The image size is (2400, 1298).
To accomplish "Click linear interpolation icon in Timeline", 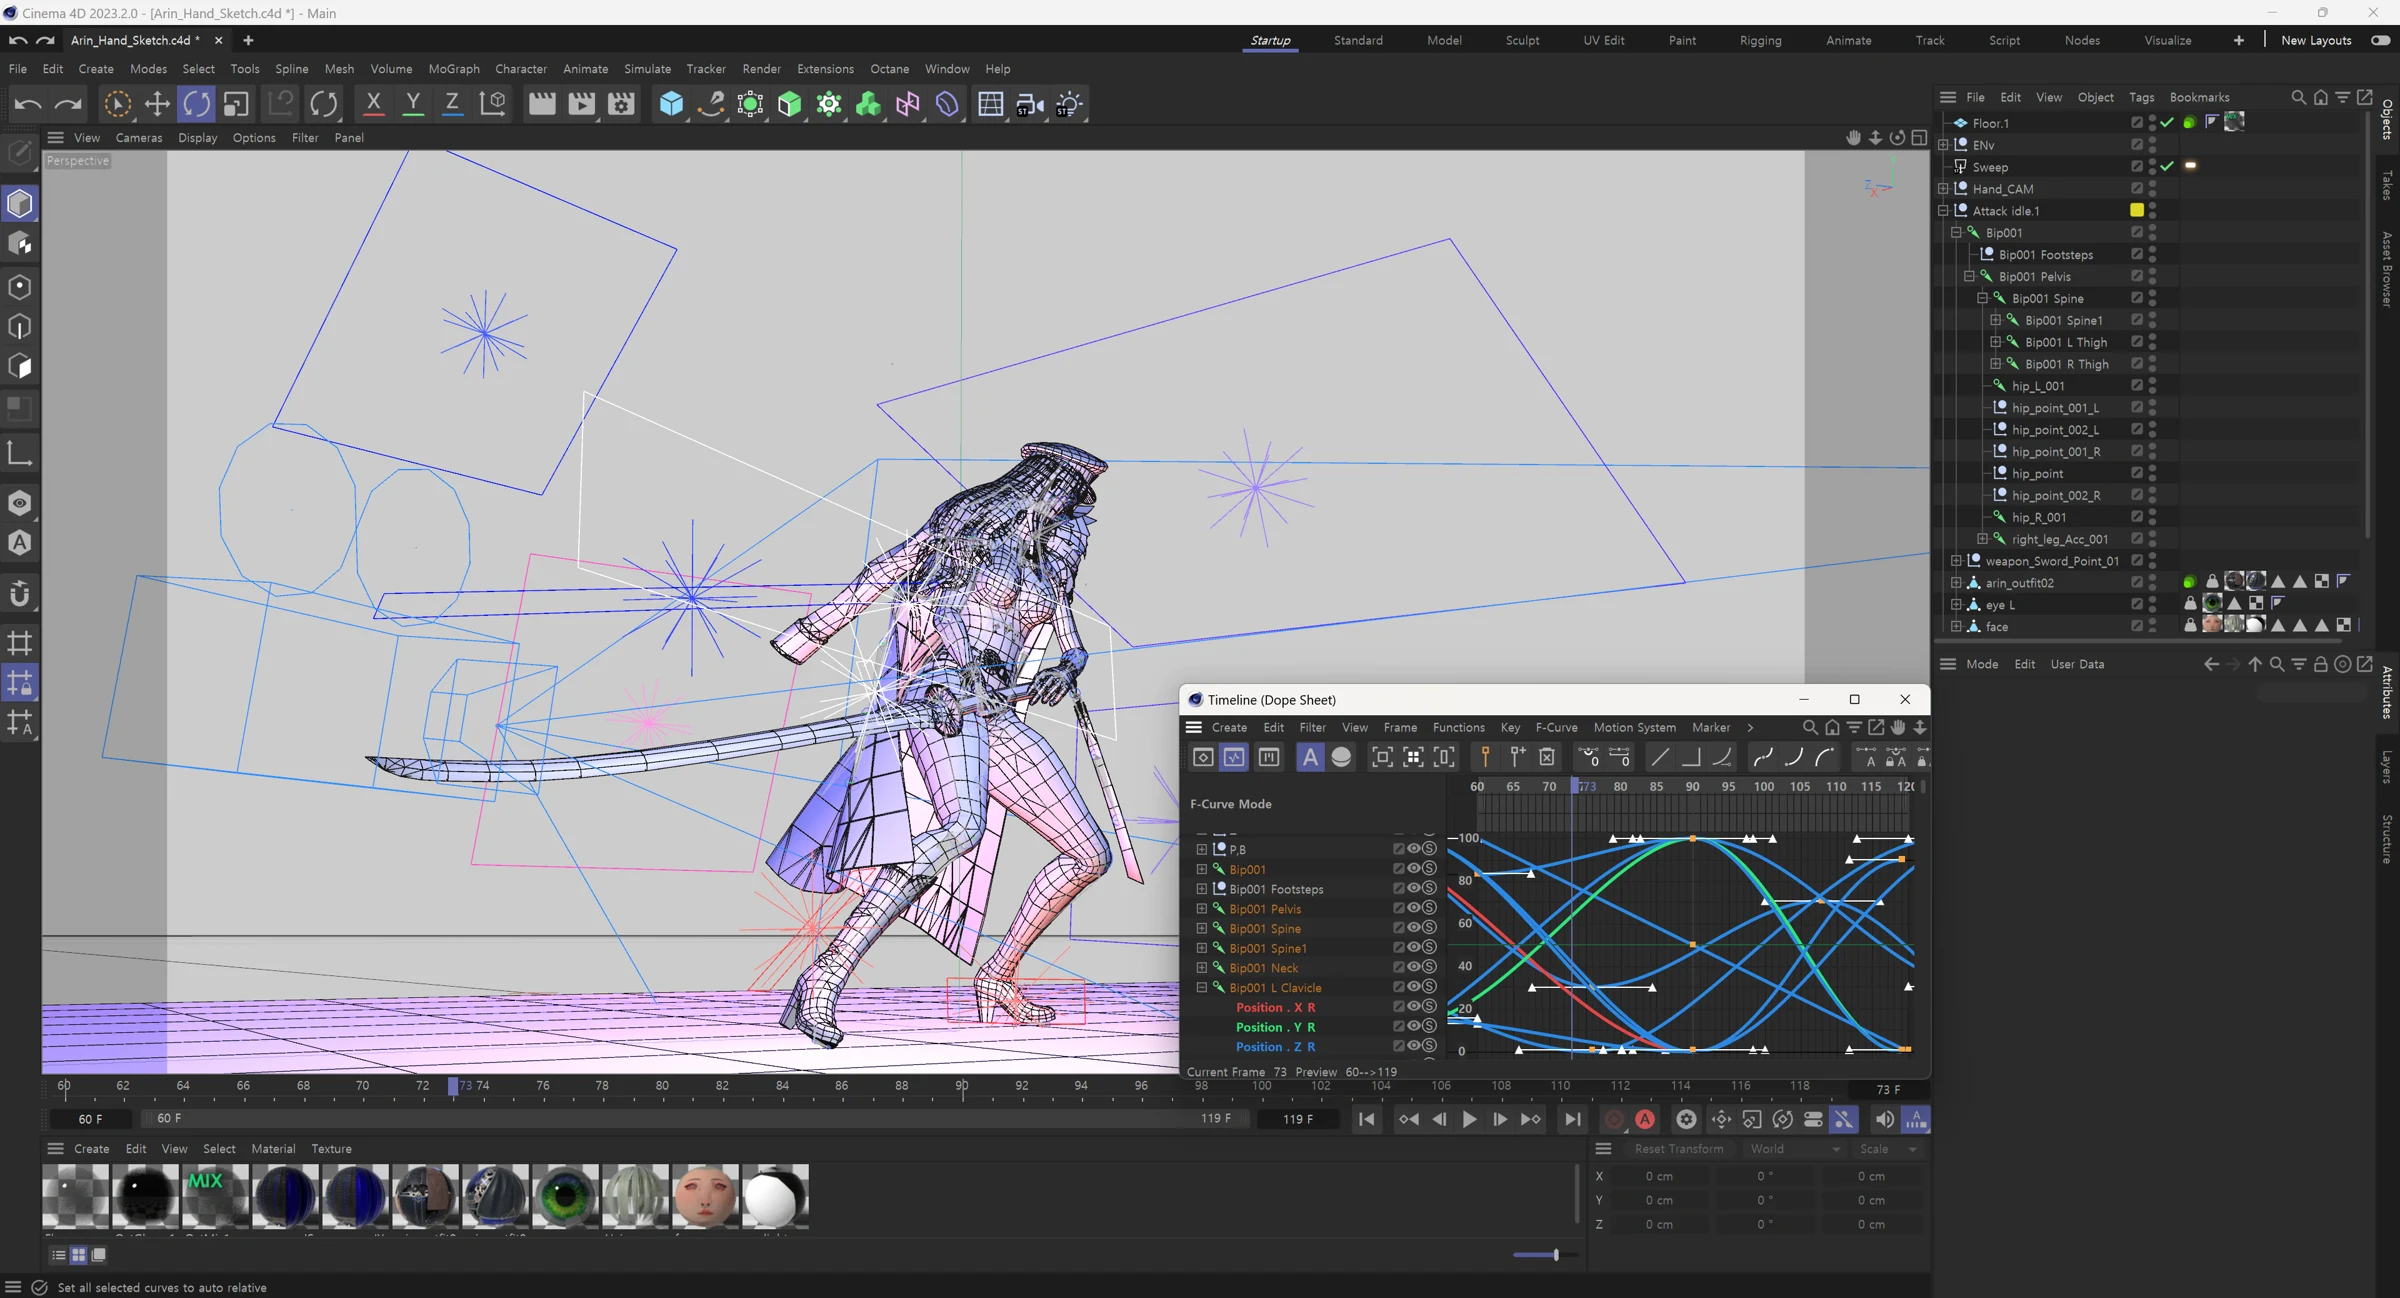I will point(1660,757).
